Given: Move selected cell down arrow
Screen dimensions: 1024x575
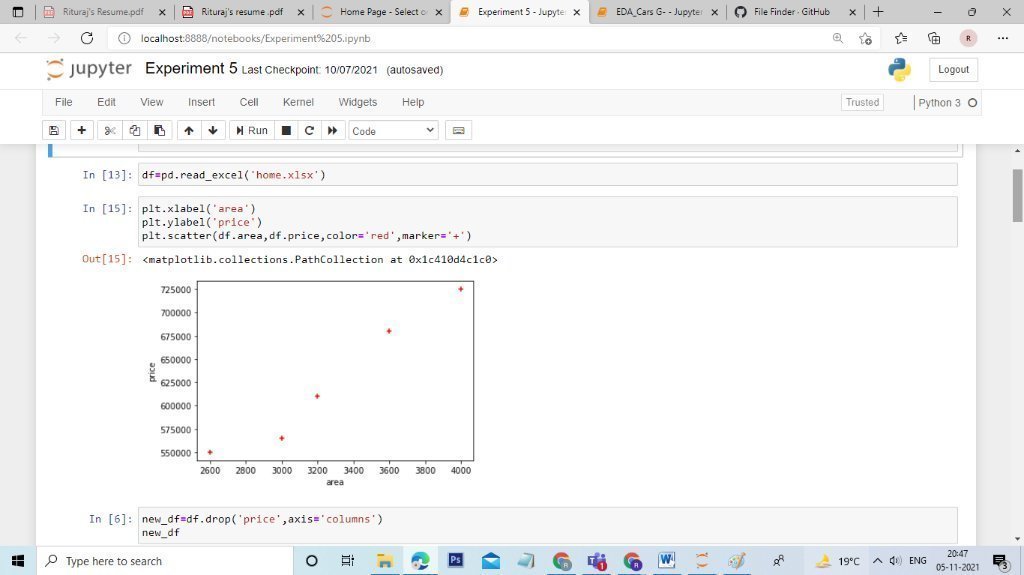Looking at the screenshot, I should point(213,131).
